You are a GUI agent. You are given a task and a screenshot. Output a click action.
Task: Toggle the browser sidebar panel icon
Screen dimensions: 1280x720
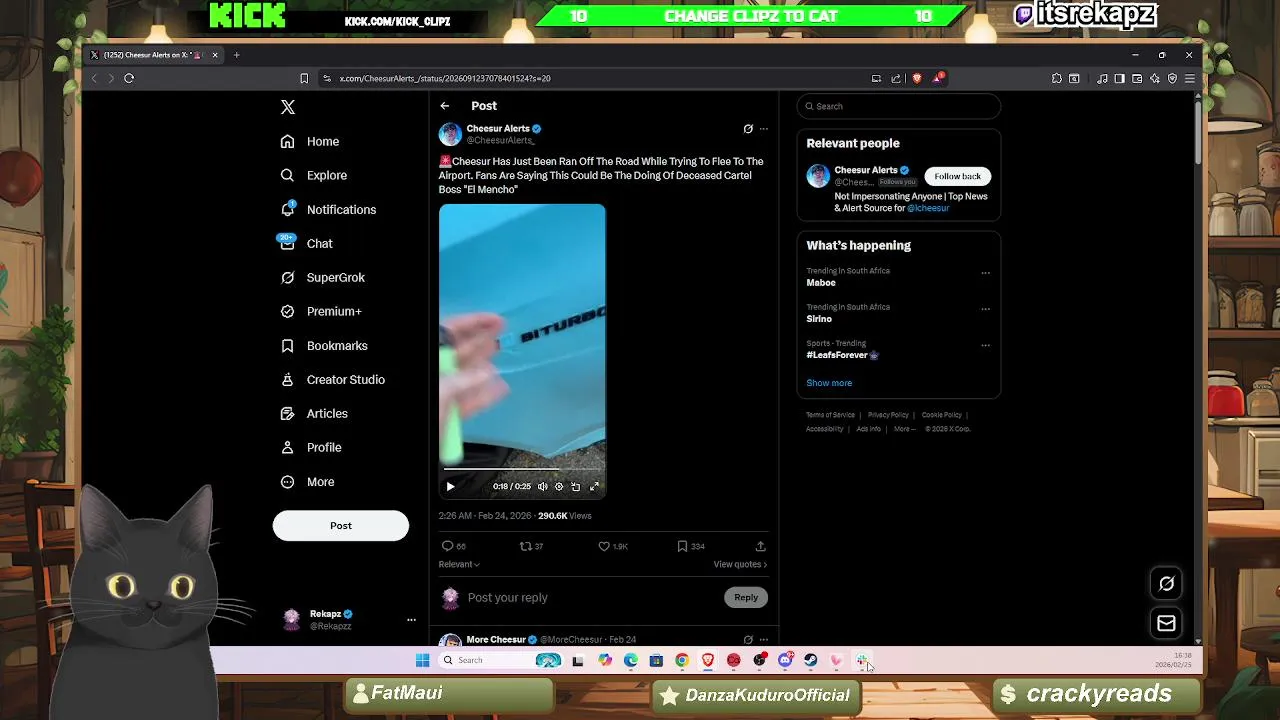pos(1120,78)
